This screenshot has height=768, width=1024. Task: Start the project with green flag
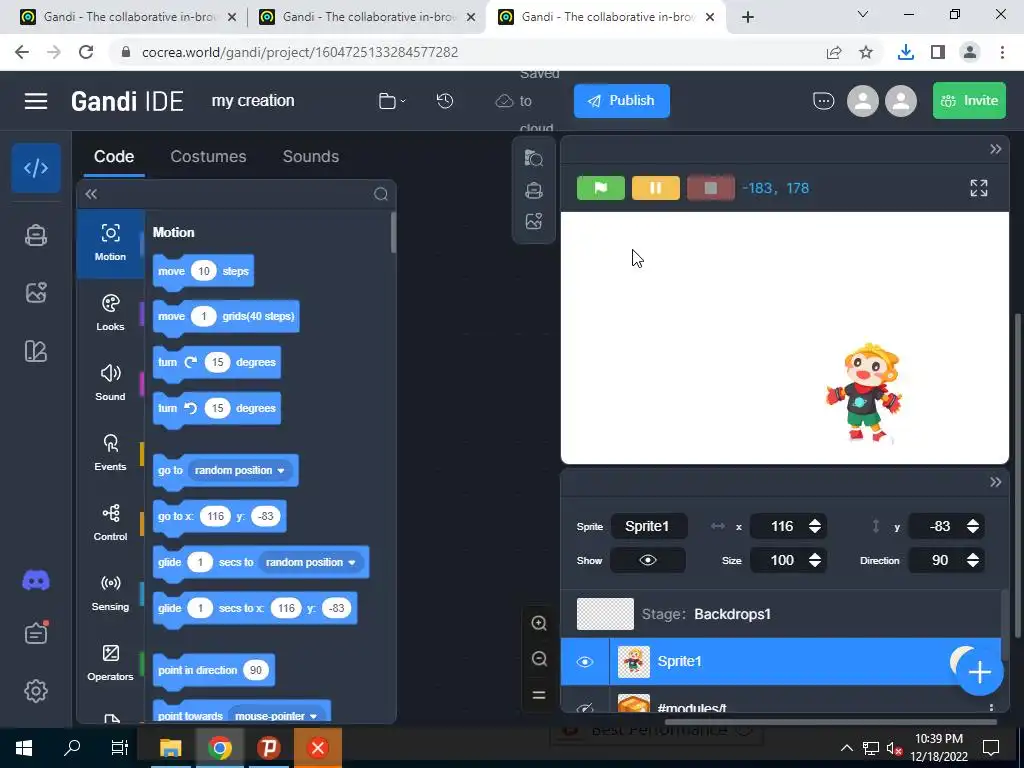click(601, 188)
